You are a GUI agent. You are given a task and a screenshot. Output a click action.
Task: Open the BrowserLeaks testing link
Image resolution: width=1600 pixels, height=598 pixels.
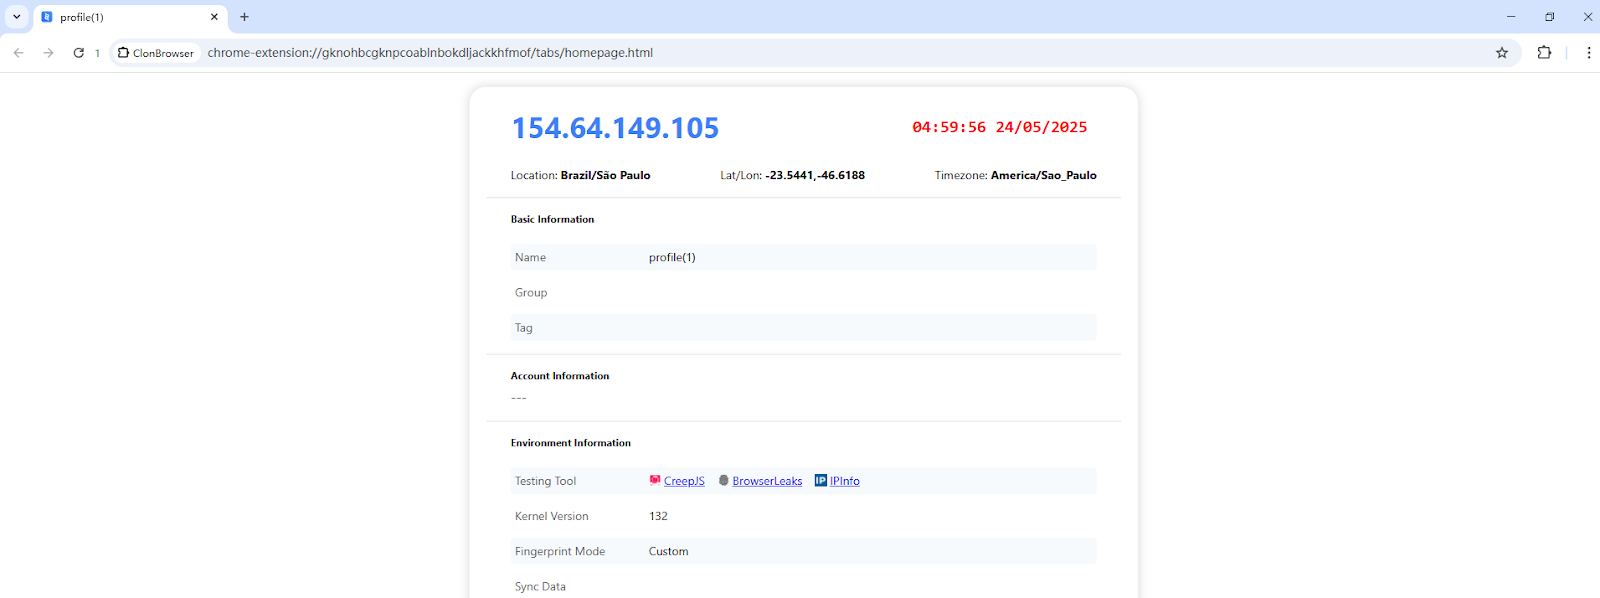pos(767,481)
